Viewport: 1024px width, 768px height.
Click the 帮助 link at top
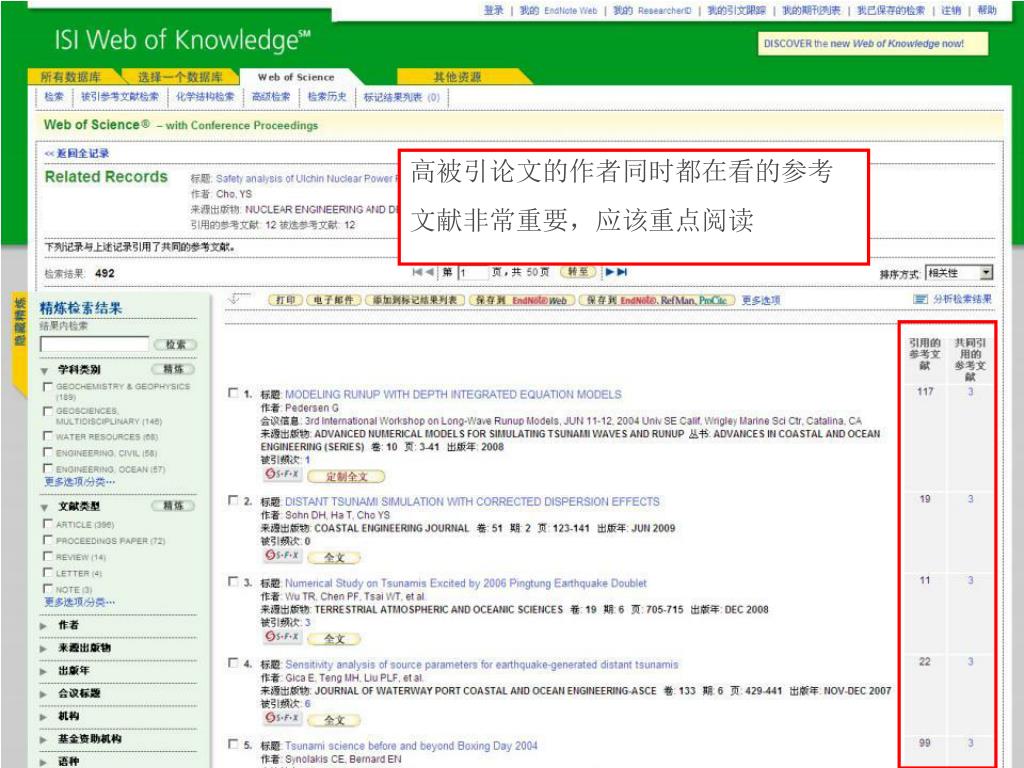987,10
